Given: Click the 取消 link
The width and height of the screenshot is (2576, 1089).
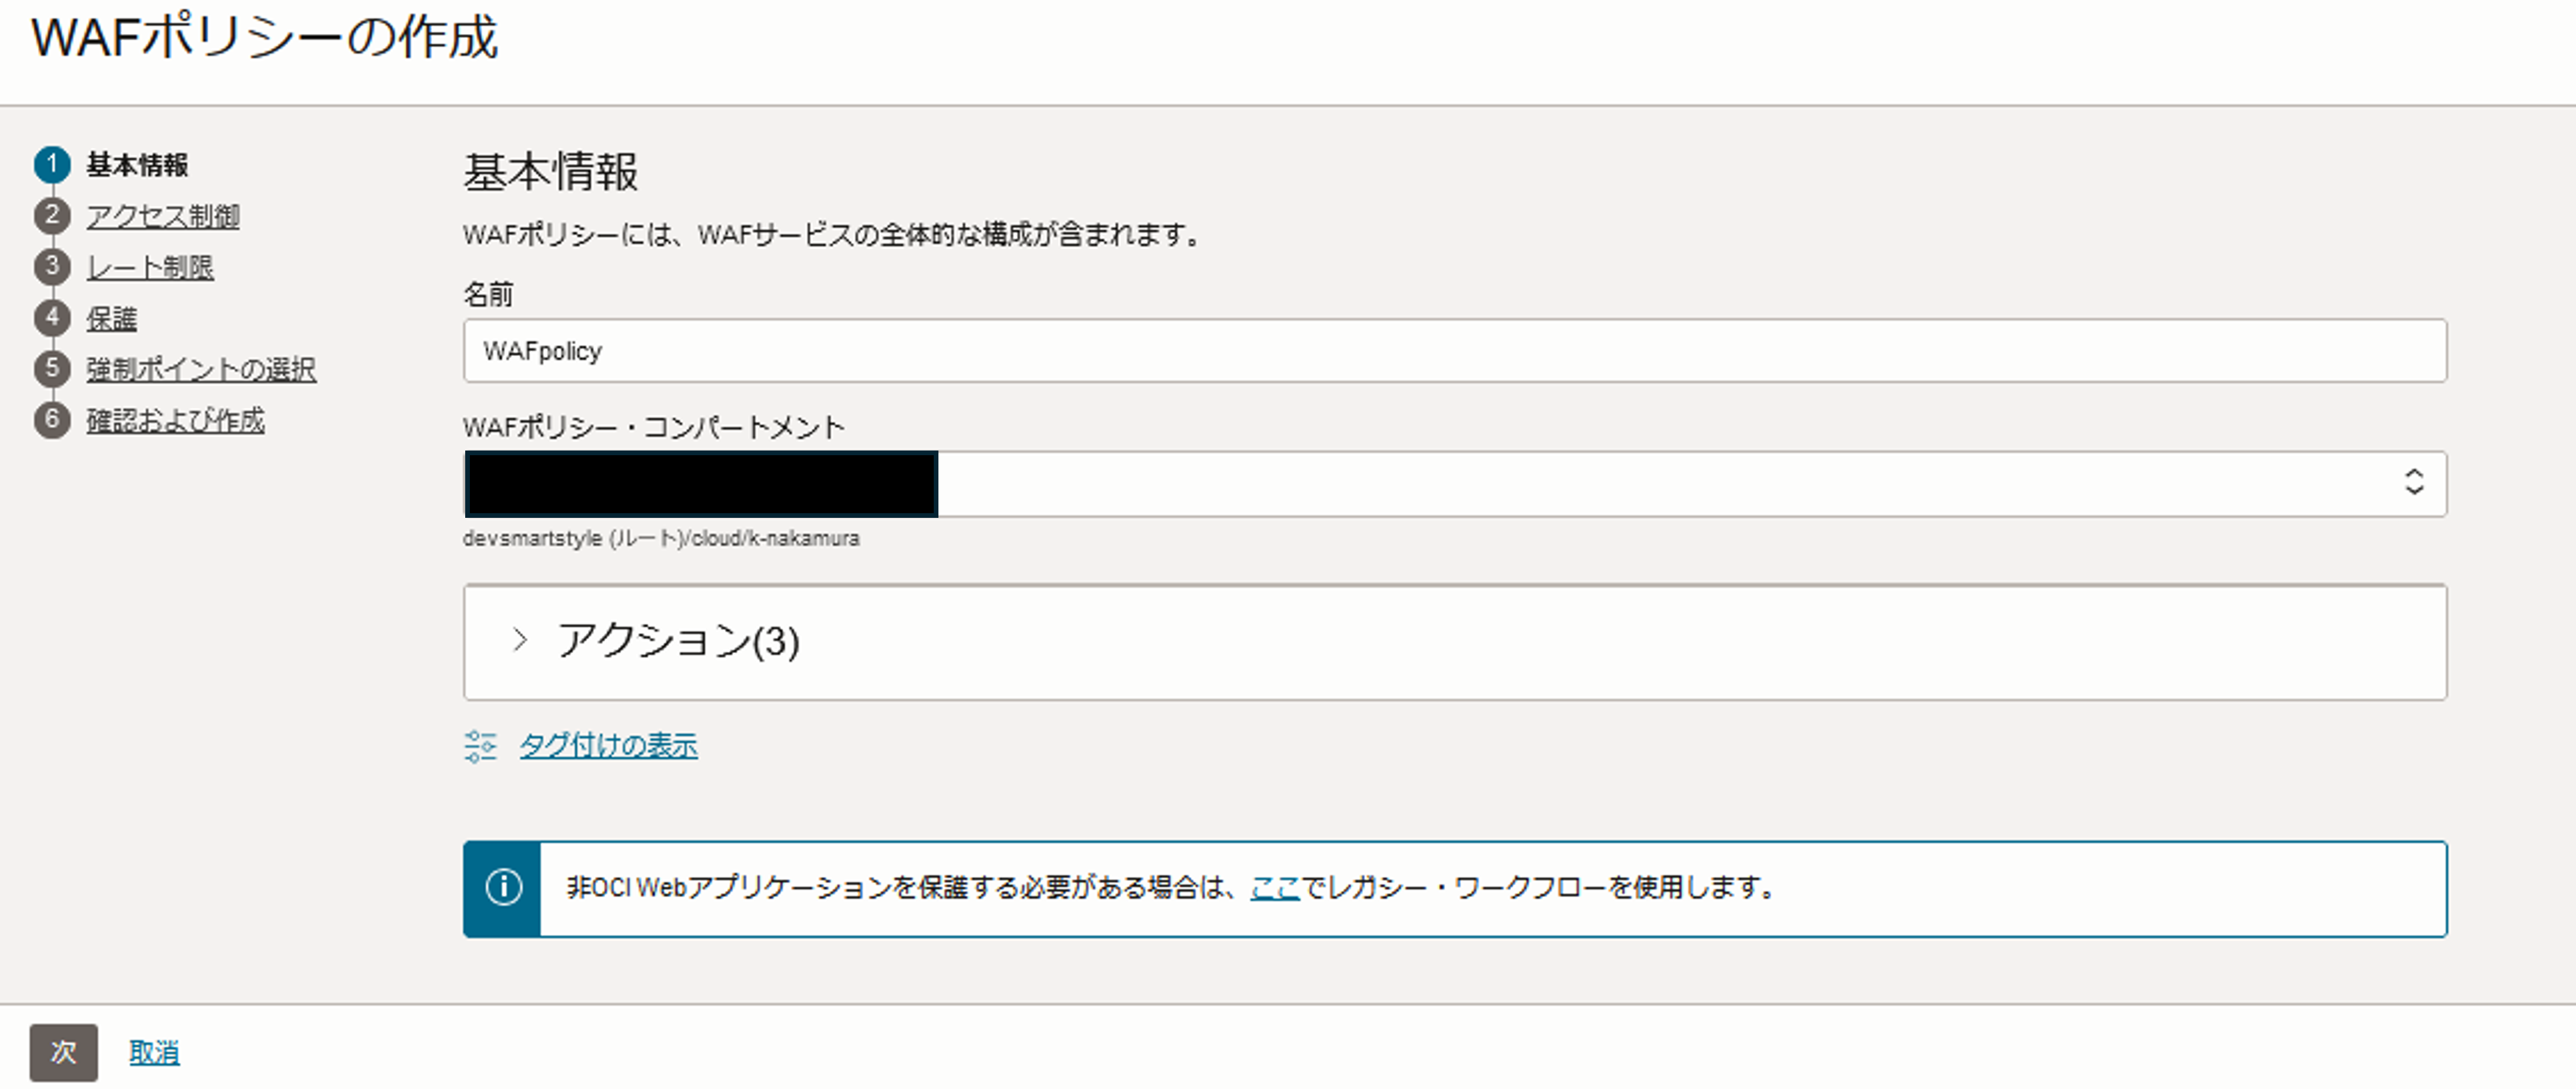Looking at the screenshot, I should [154, 1053].
